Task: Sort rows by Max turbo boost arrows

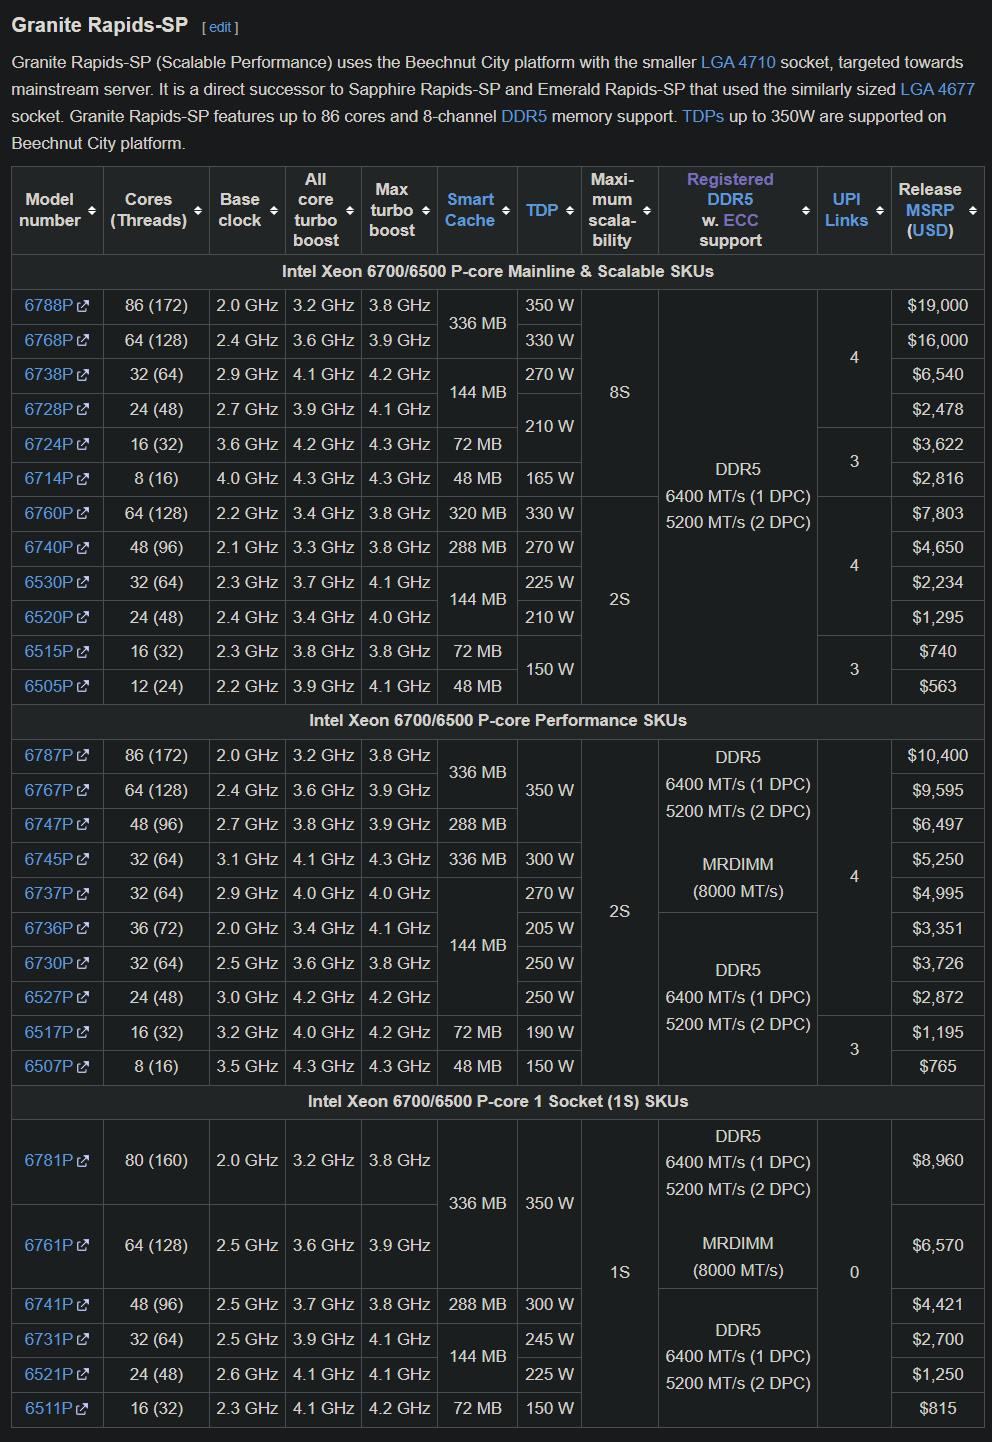Action: coord(426,210)
